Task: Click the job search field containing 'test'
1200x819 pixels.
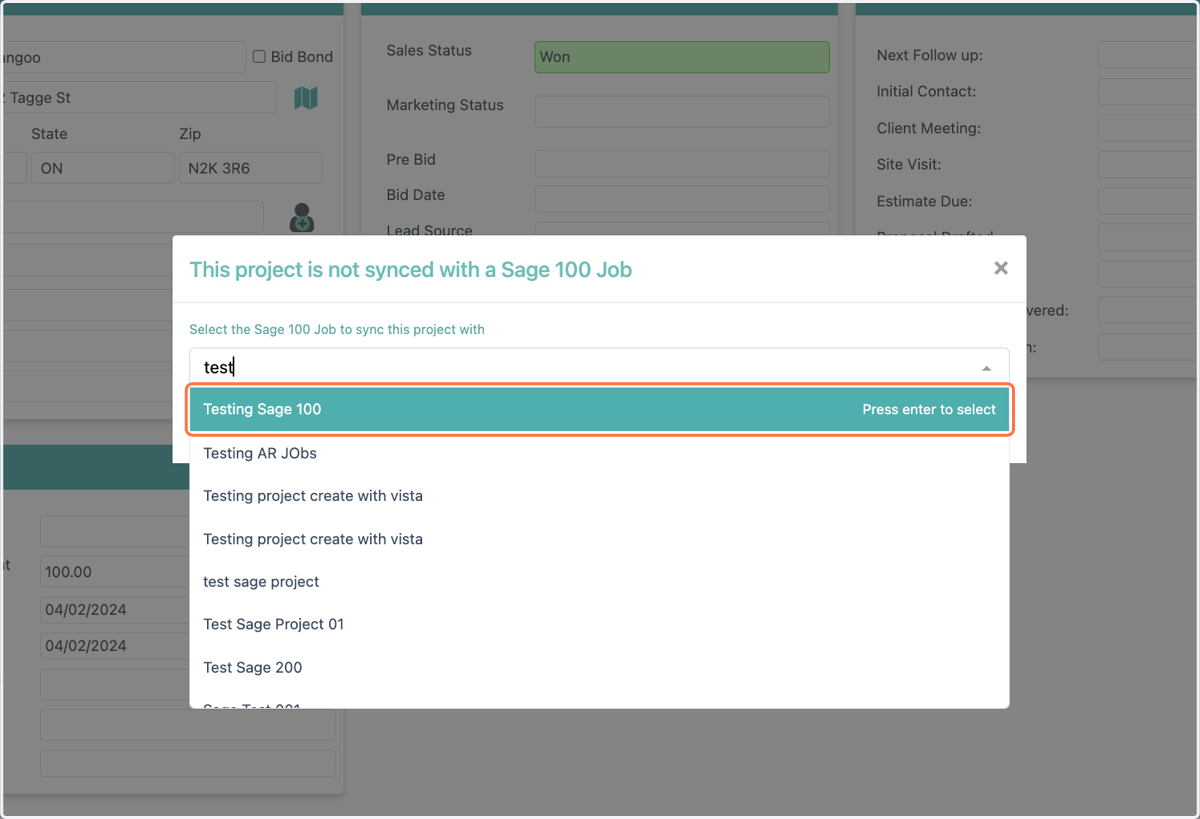Action: tap(599, 367)
